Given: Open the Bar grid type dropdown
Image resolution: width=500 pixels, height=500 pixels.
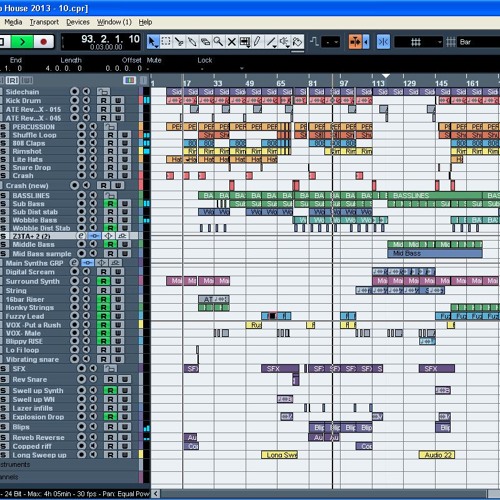Looking at the screenshot, I should coord(478,42).
